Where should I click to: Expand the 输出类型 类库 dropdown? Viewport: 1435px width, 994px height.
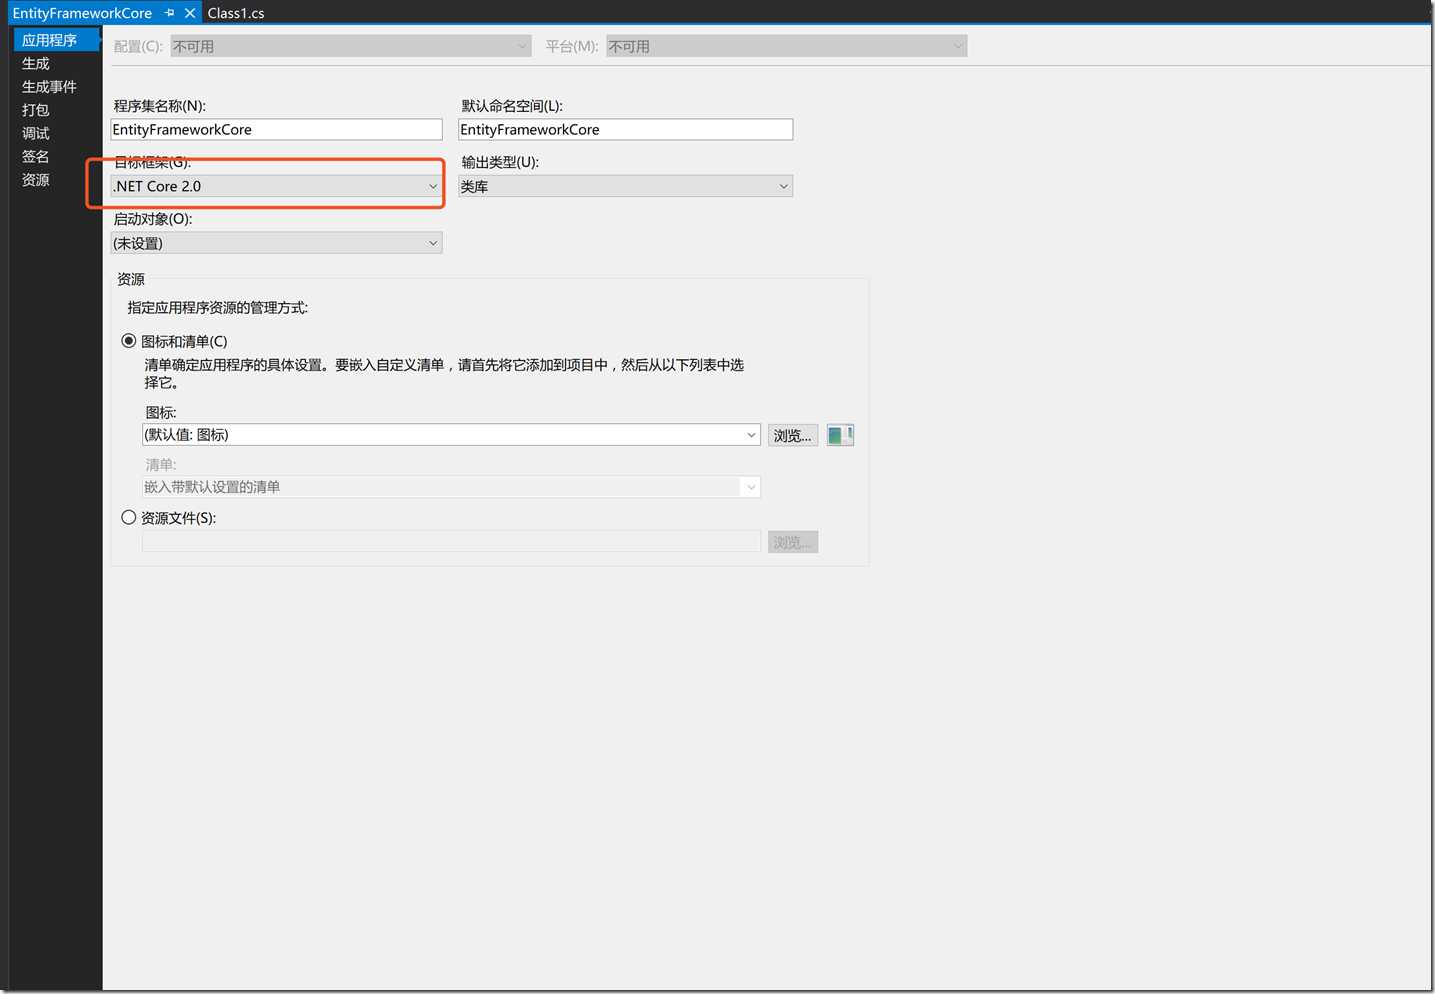tap(625, 186)
